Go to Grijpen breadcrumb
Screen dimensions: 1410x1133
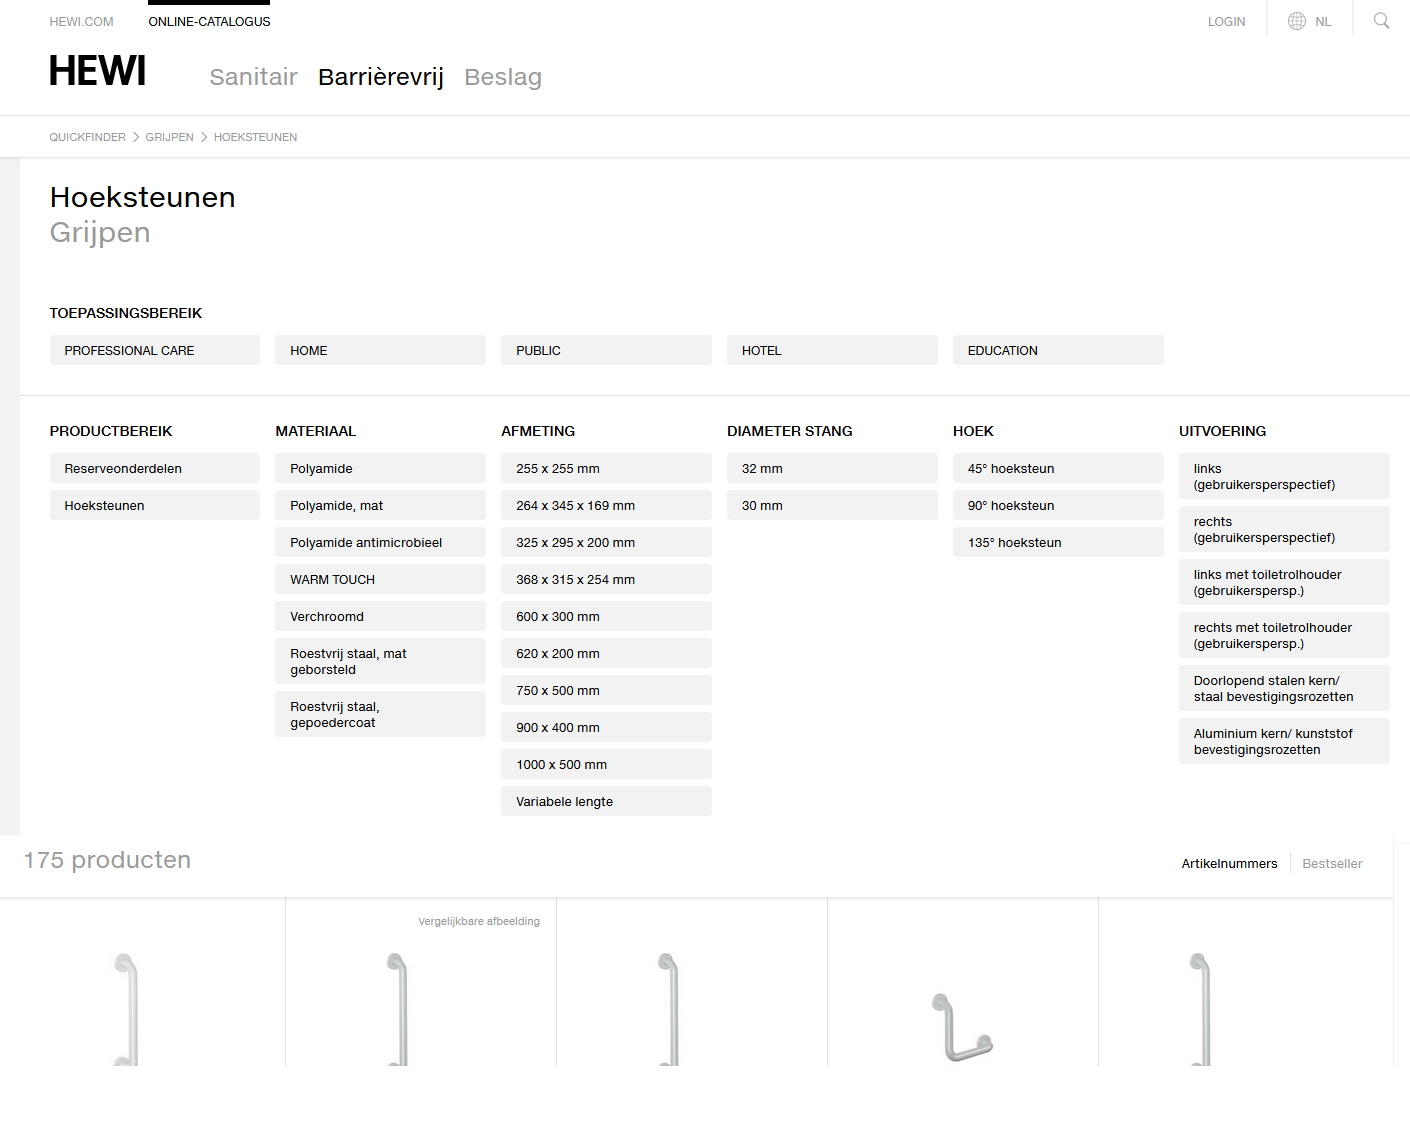tap(169, 137)
